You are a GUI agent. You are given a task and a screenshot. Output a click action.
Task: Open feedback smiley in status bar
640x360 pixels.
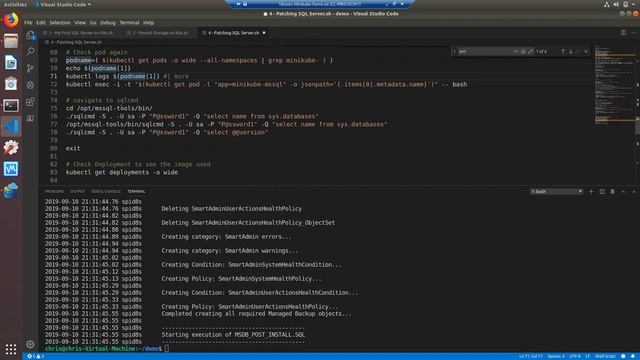[623, 356]
